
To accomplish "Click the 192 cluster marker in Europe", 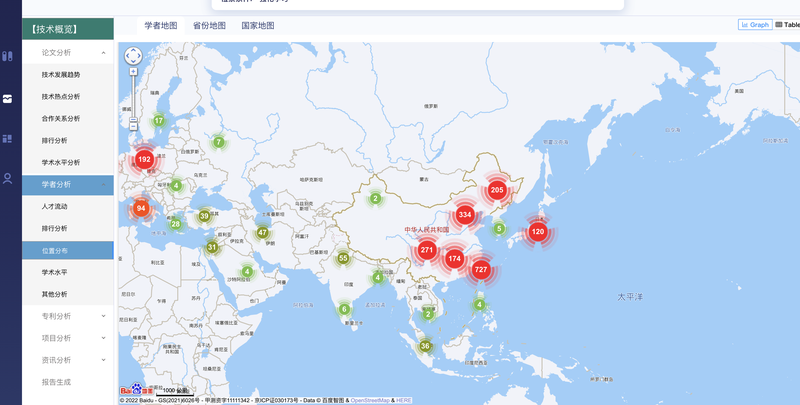I will tap(144, 159).
